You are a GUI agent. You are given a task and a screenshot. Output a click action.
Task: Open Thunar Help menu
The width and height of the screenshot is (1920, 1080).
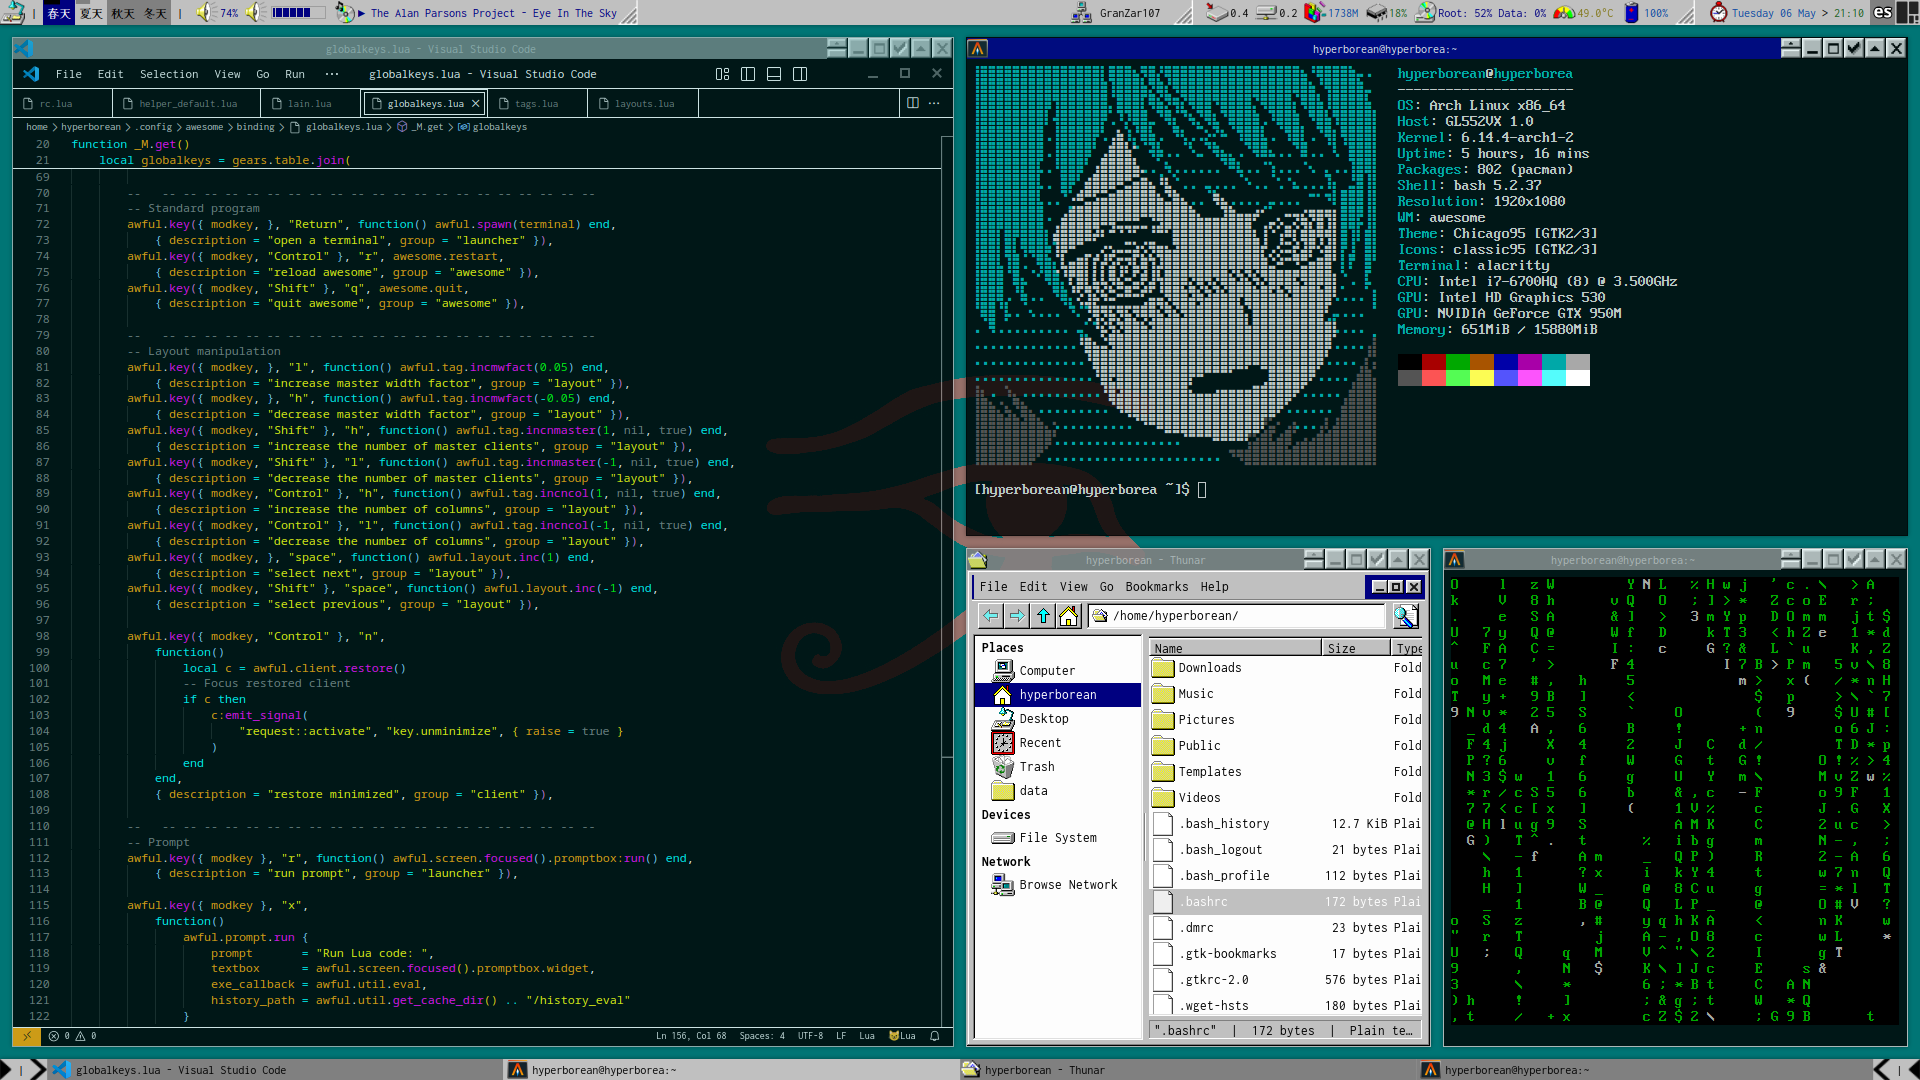click(1215, 587)
